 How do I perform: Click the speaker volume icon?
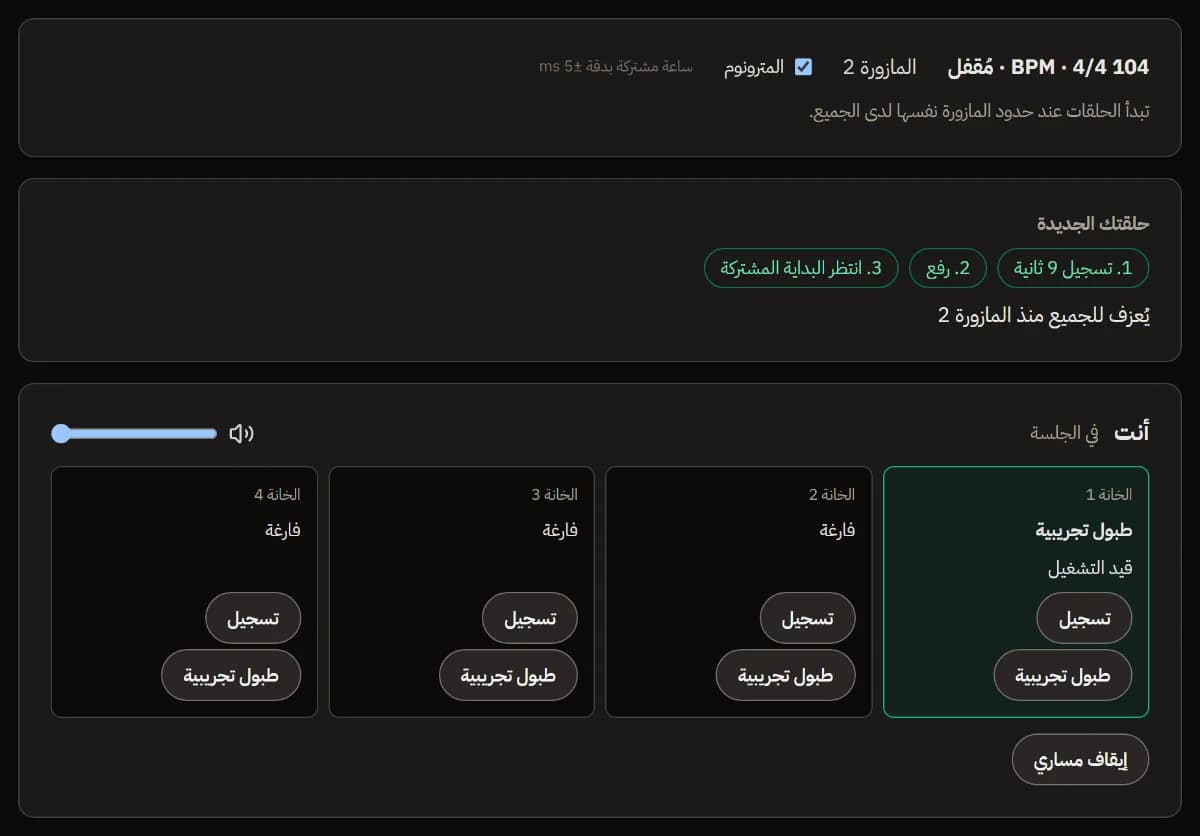point(241,433)
